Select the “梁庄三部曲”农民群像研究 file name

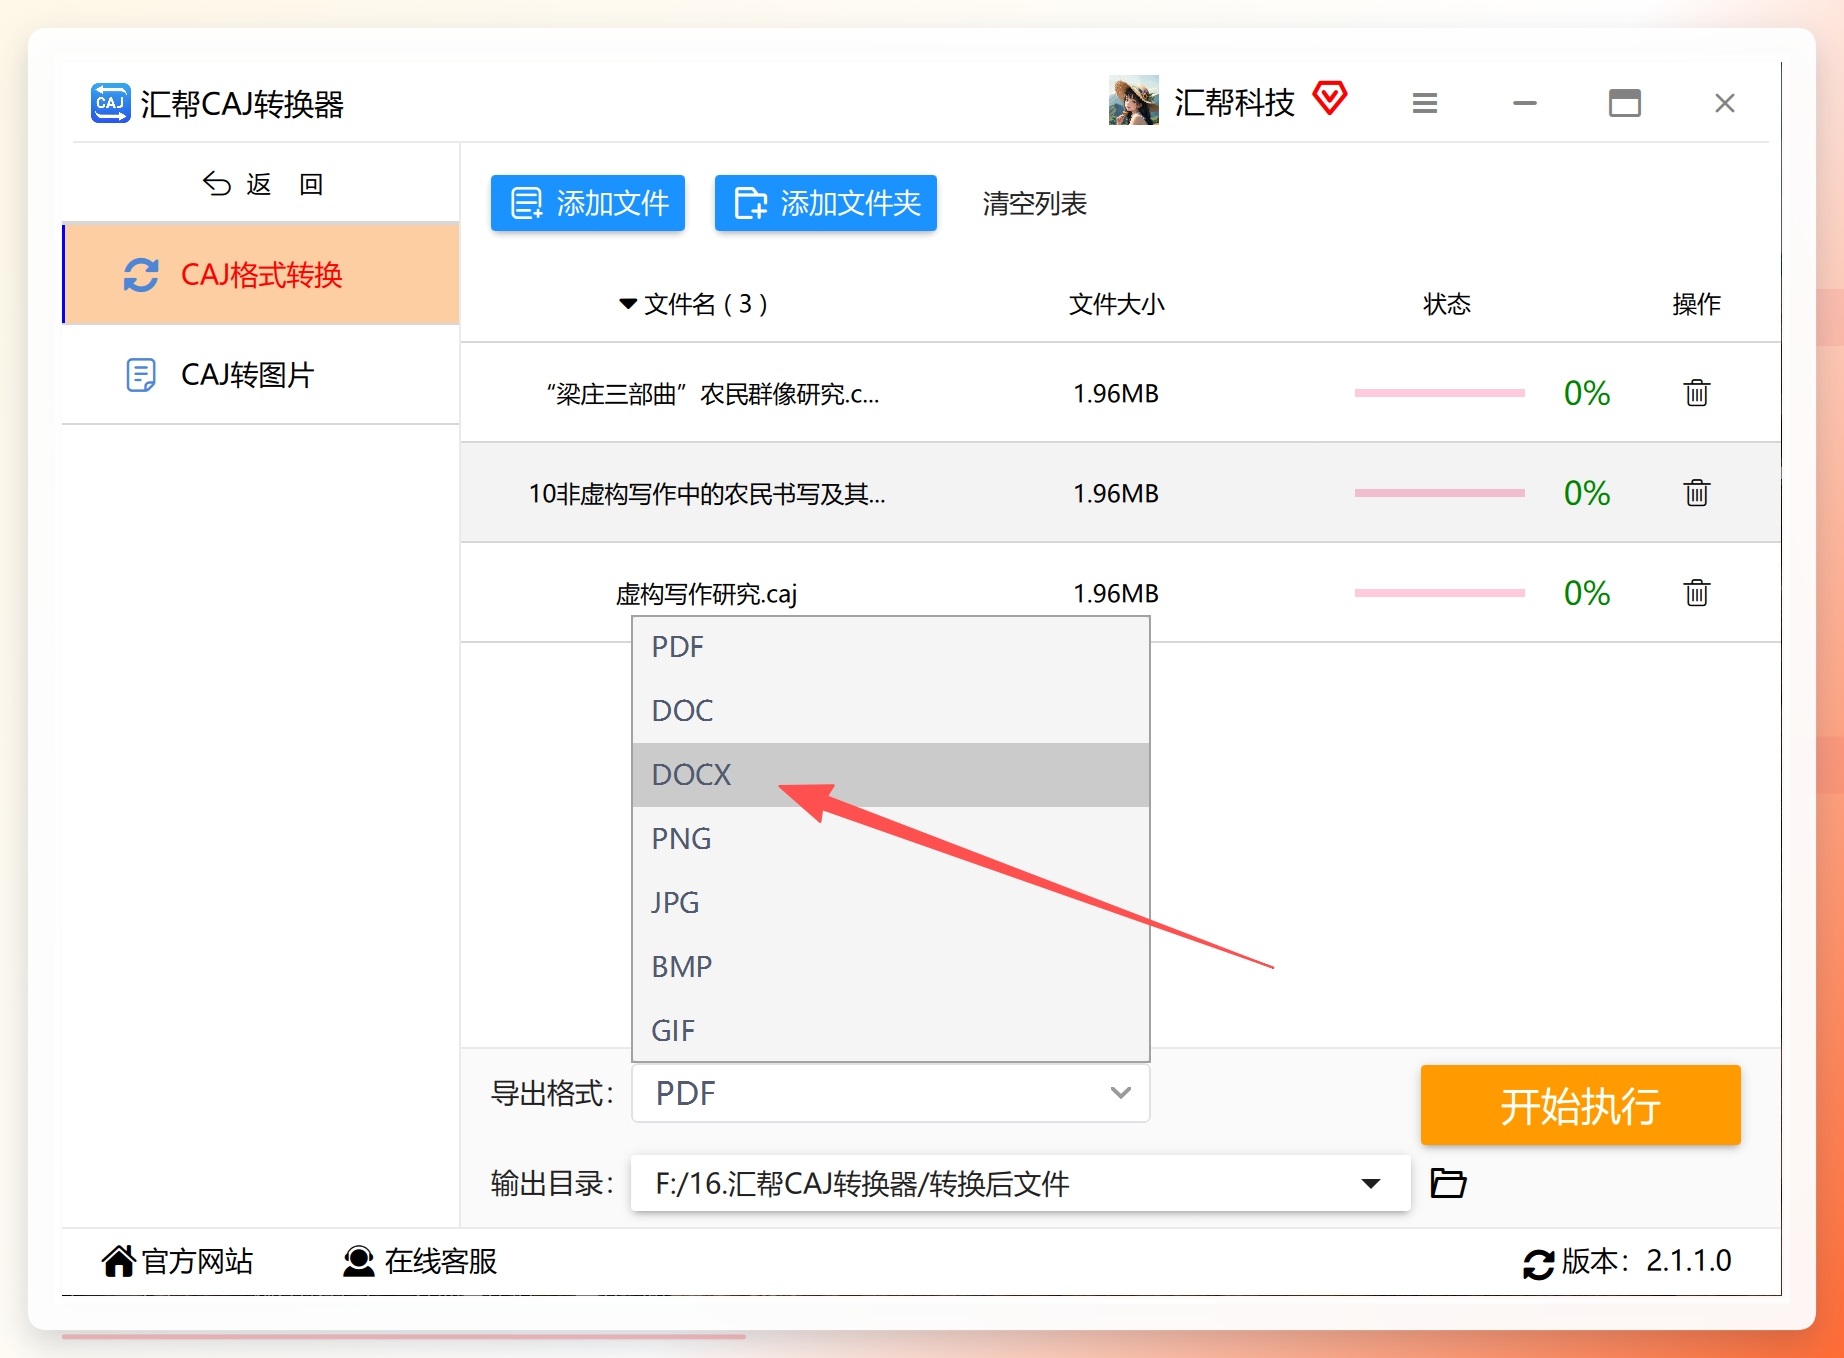click(x=713, y=394)
